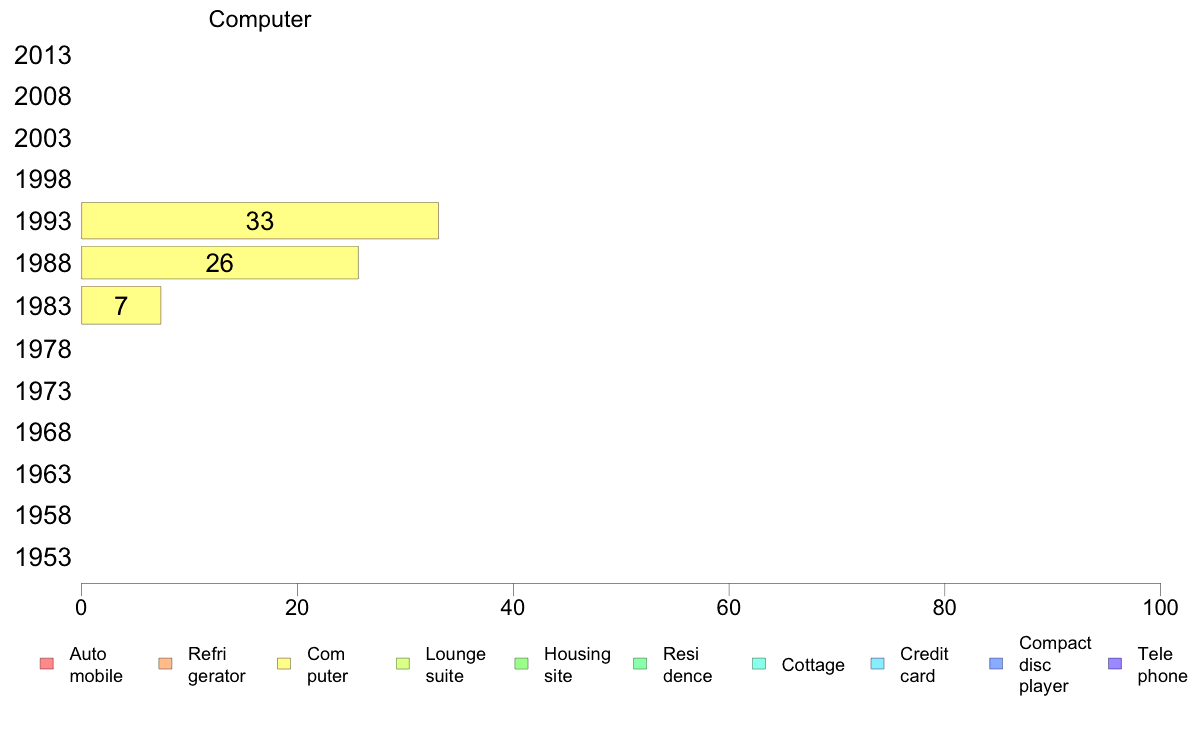This screenshot has height=736, width=1188.
Task: Click the Computer chart title
Action: point(260,19)
